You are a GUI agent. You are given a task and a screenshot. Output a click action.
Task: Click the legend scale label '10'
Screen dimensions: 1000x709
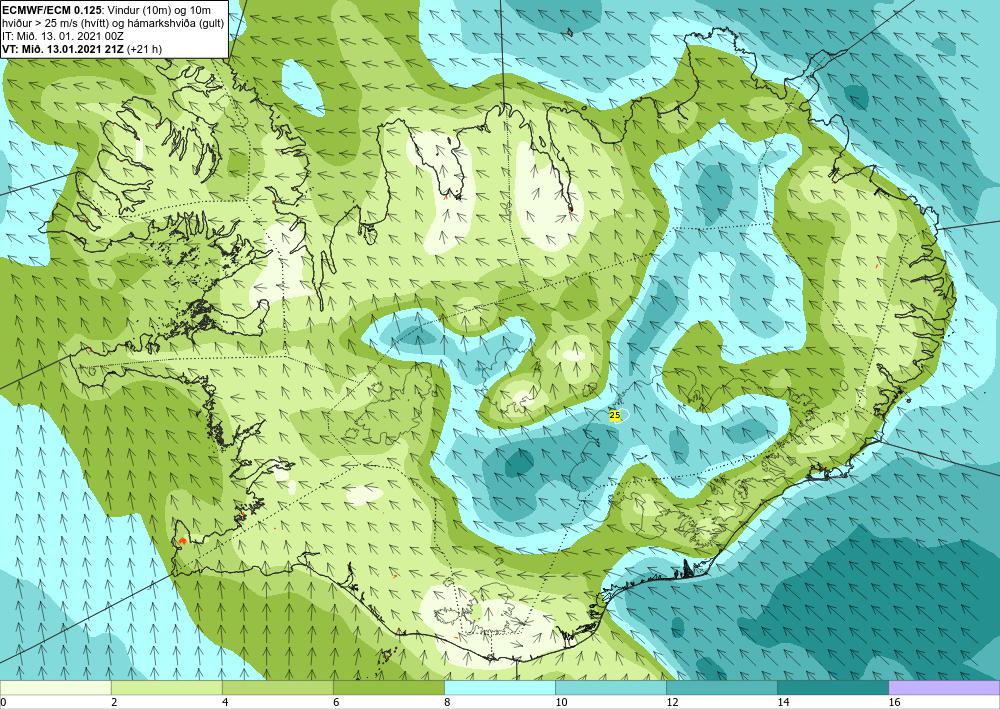coord(562,702)
